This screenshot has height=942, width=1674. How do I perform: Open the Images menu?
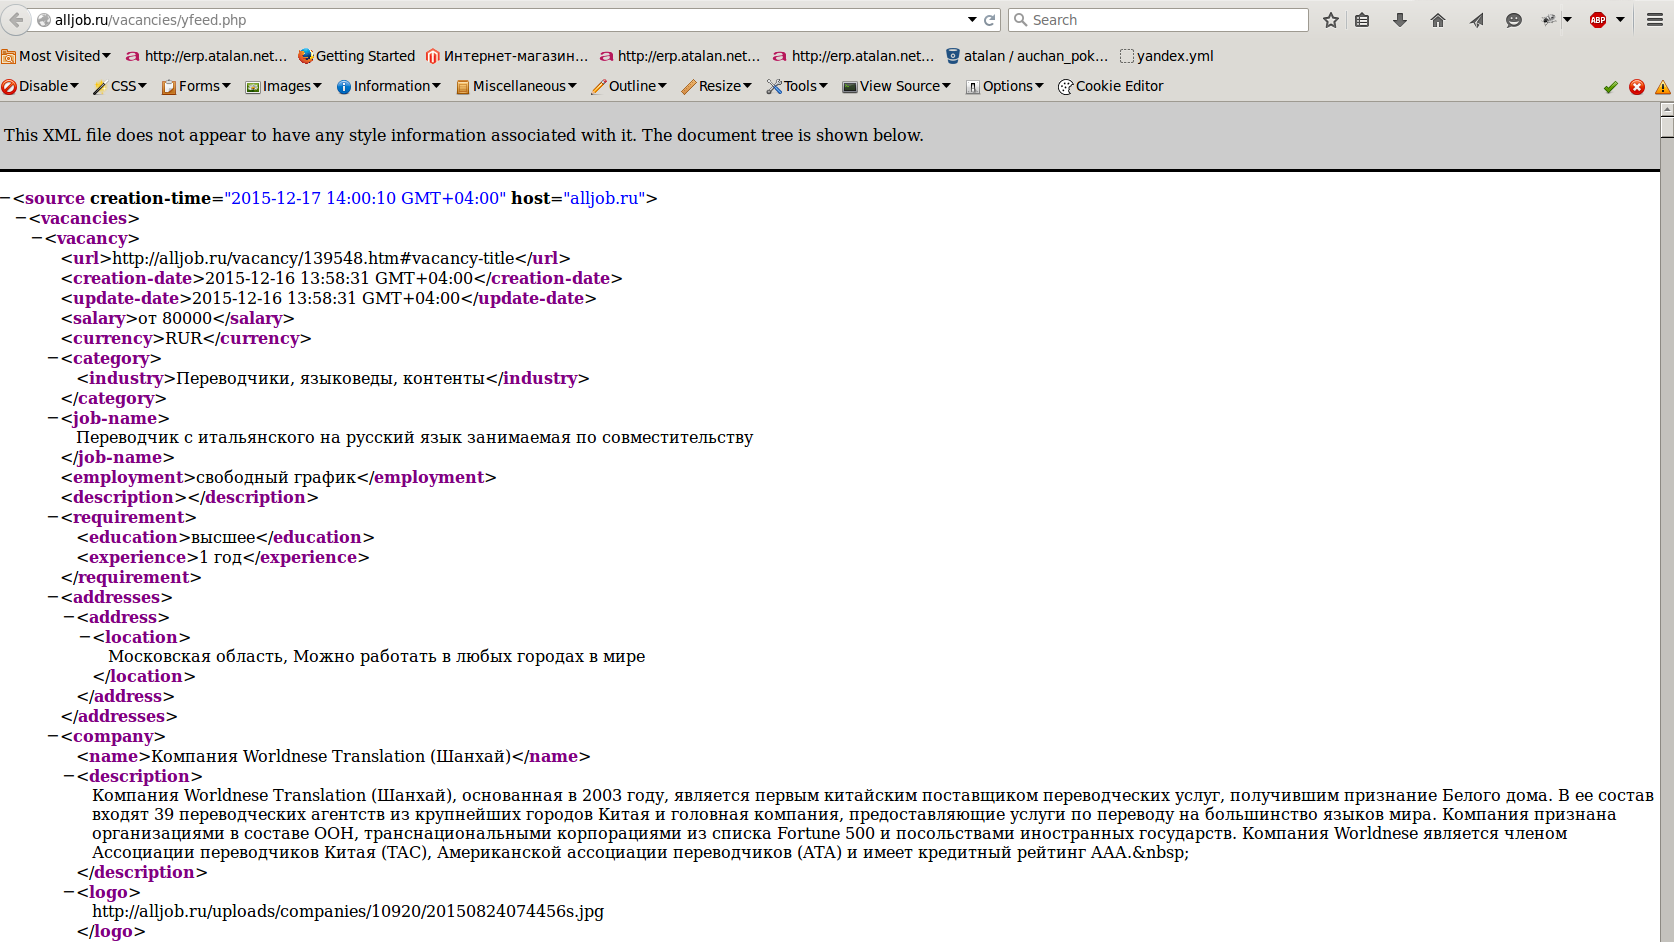coord(284,86)
